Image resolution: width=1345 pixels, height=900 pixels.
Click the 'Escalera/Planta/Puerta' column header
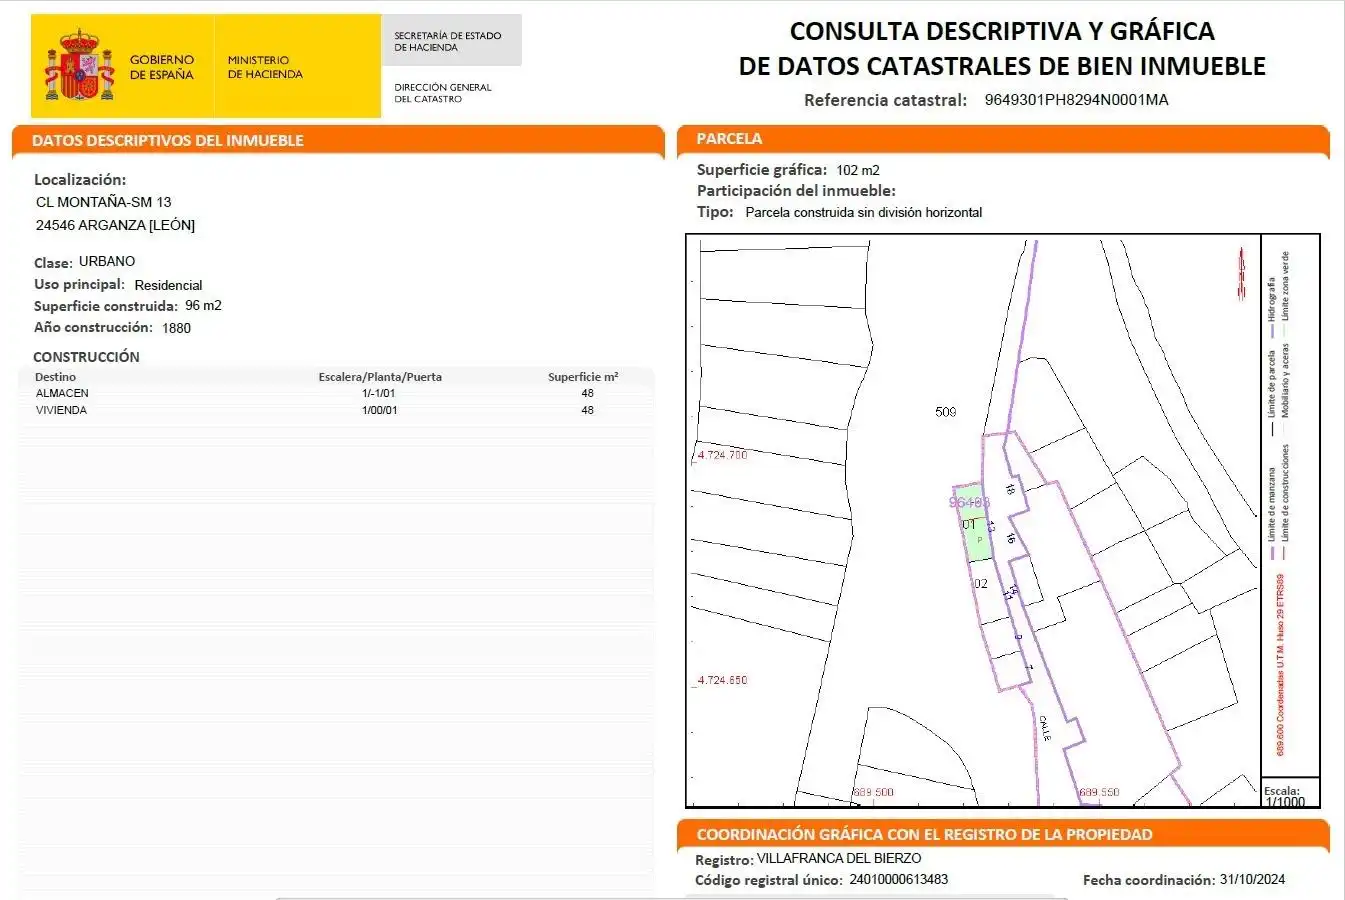click(x=380, y=377)
